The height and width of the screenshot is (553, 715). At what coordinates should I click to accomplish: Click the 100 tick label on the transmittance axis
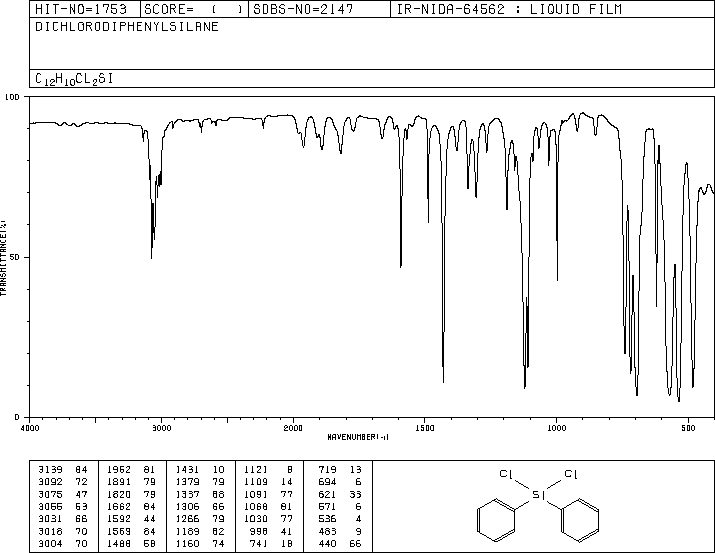[x=12, y=97]
